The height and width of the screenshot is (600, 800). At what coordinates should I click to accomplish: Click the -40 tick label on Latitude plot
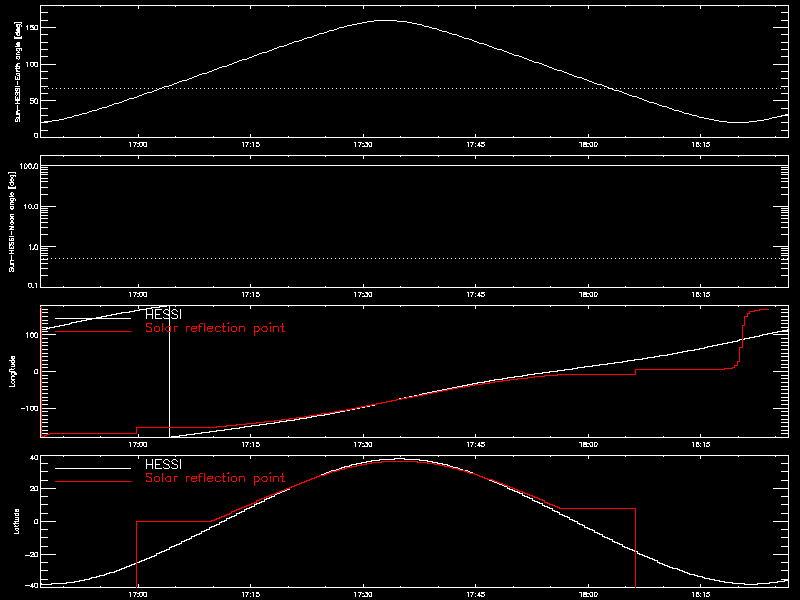pos(32,585)
